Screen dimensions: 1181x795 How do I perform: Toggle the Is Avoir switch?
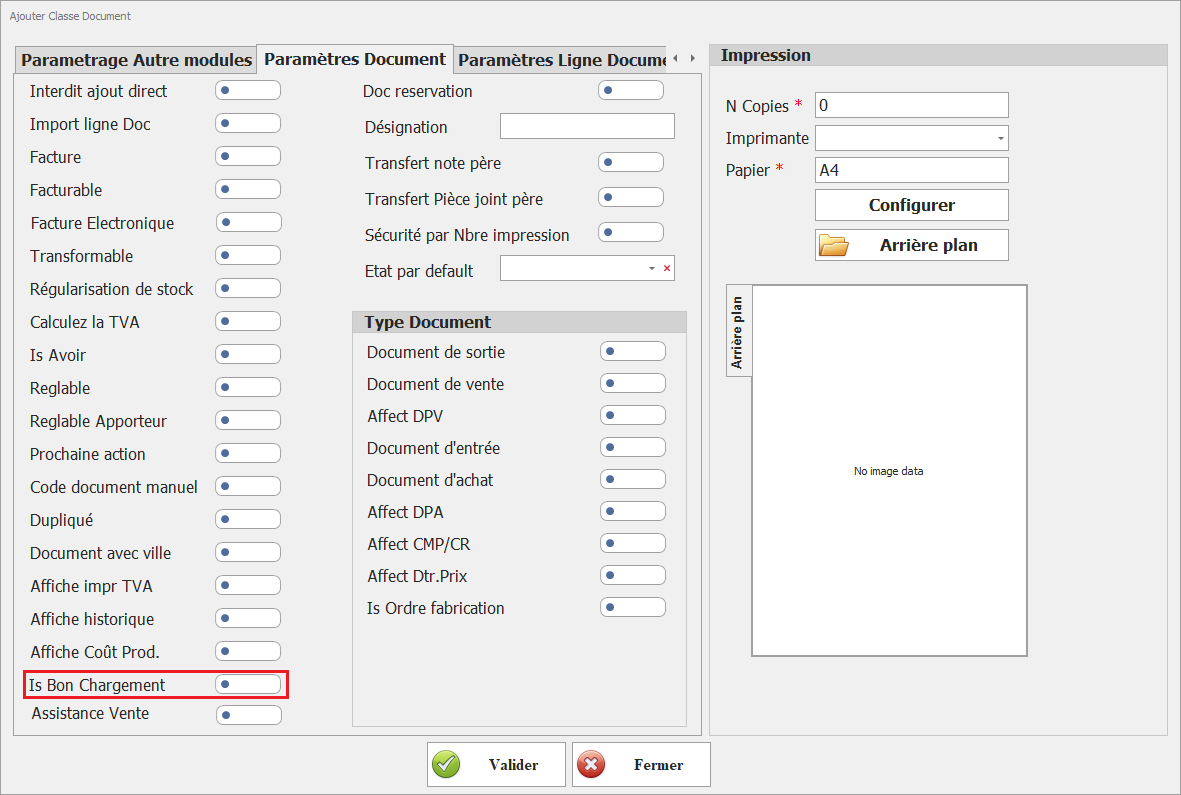248,355
